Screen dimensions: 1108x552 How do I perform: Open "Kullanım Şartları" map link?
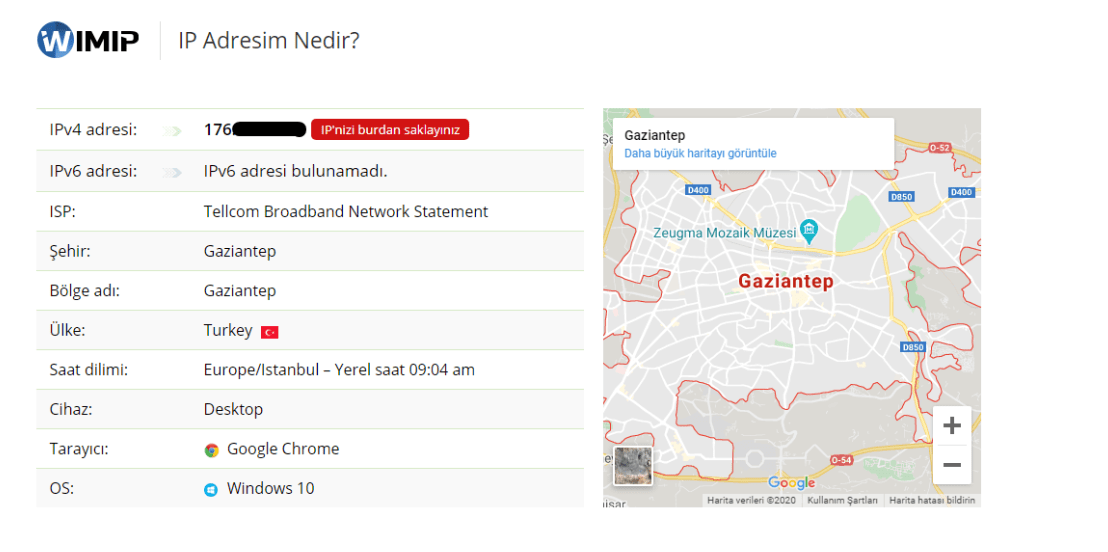point(843,500)
